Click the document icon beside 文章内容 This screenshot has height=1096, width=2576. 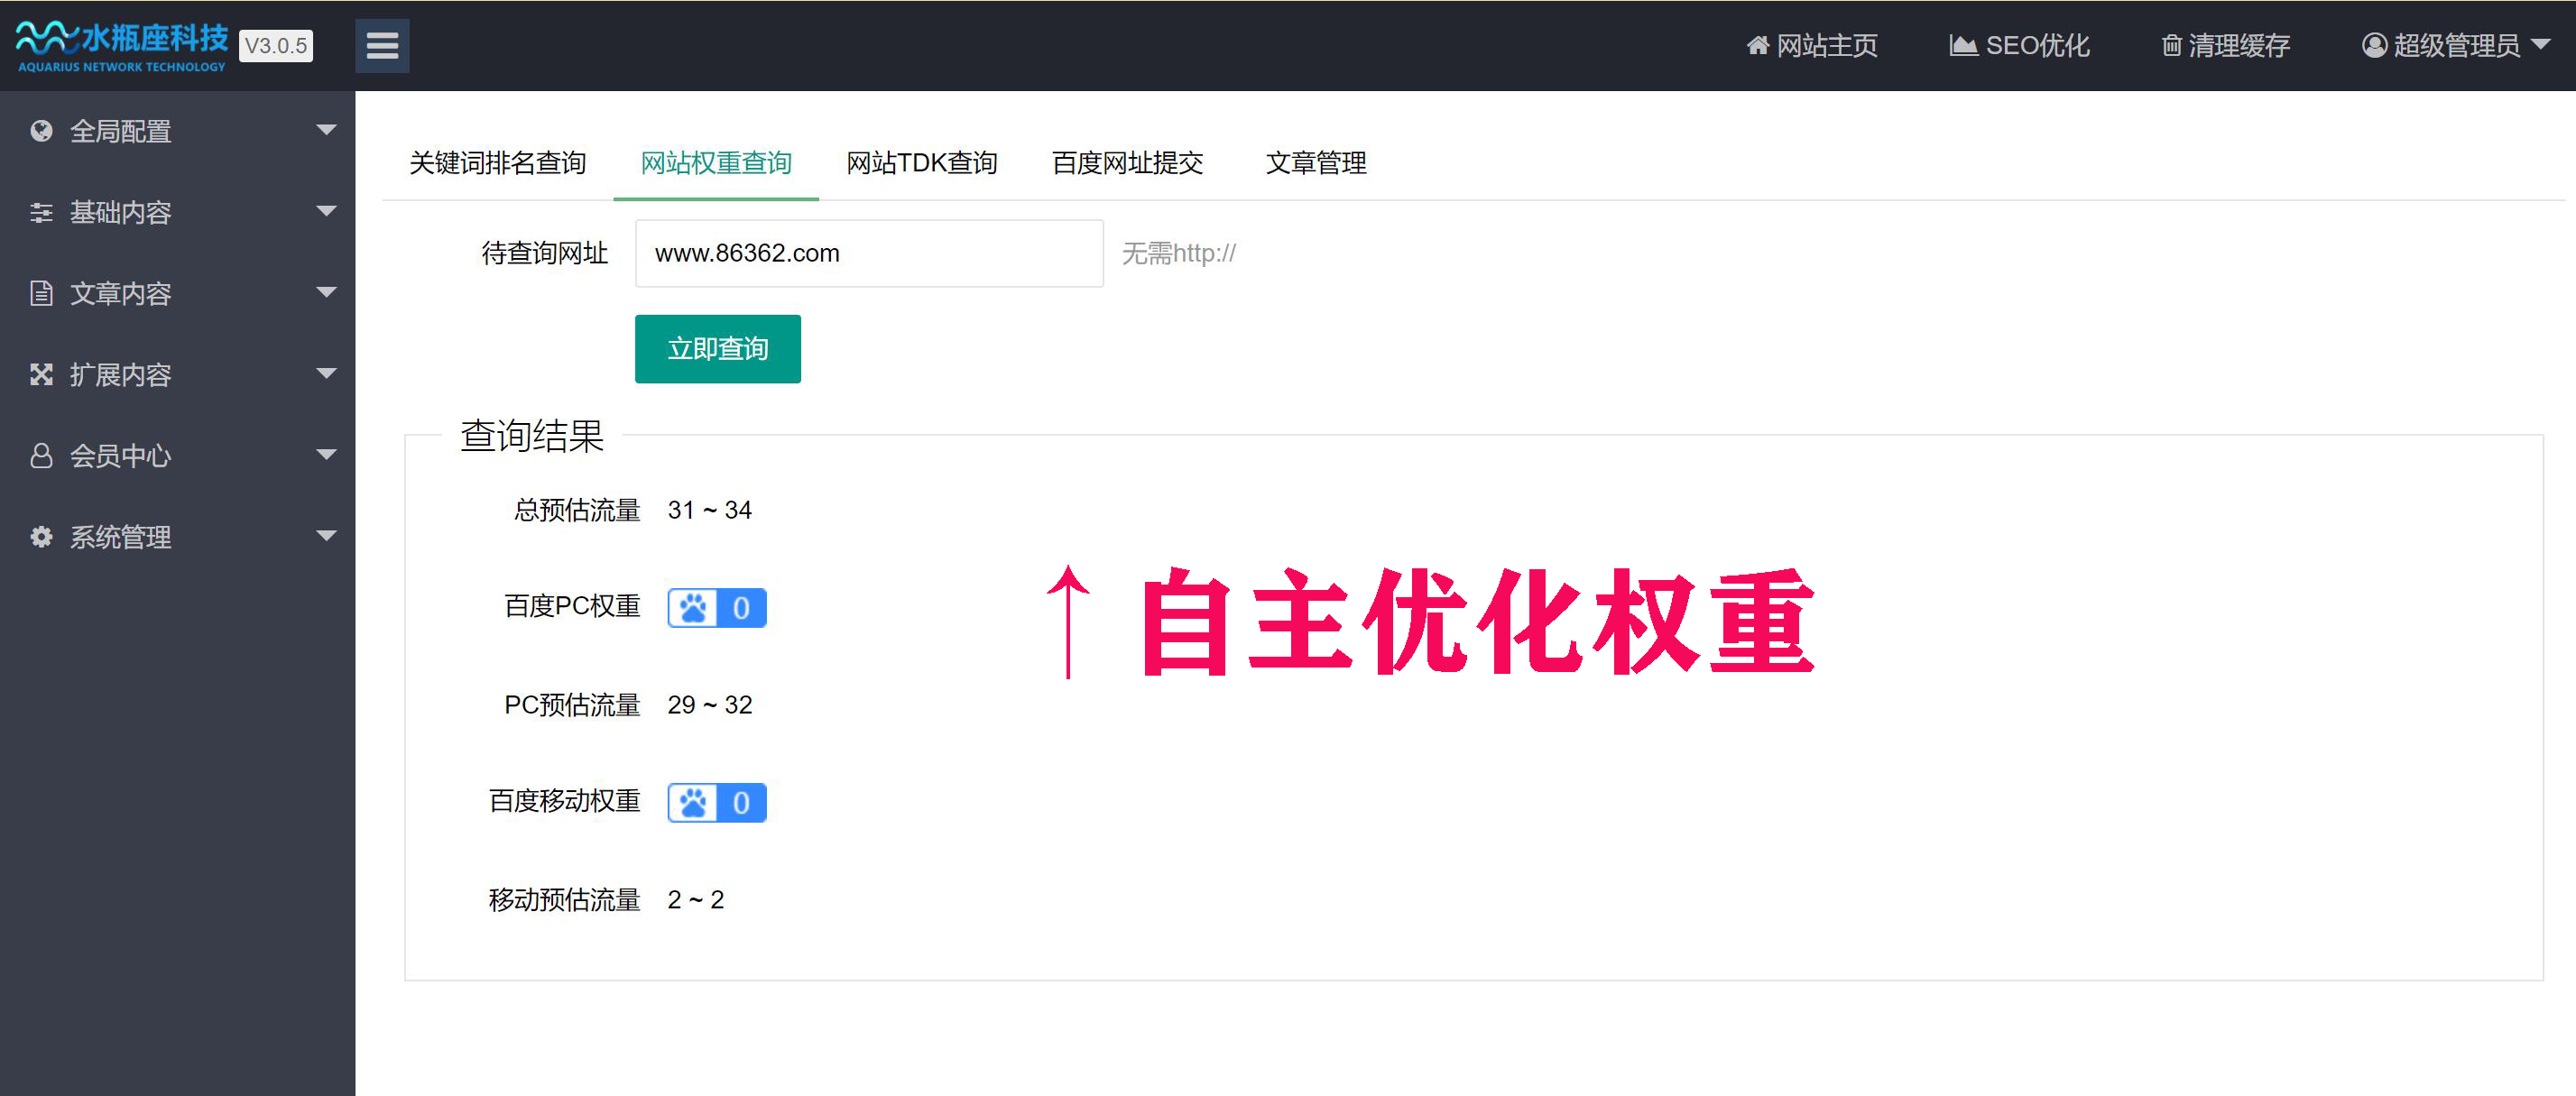coord(41,293)
